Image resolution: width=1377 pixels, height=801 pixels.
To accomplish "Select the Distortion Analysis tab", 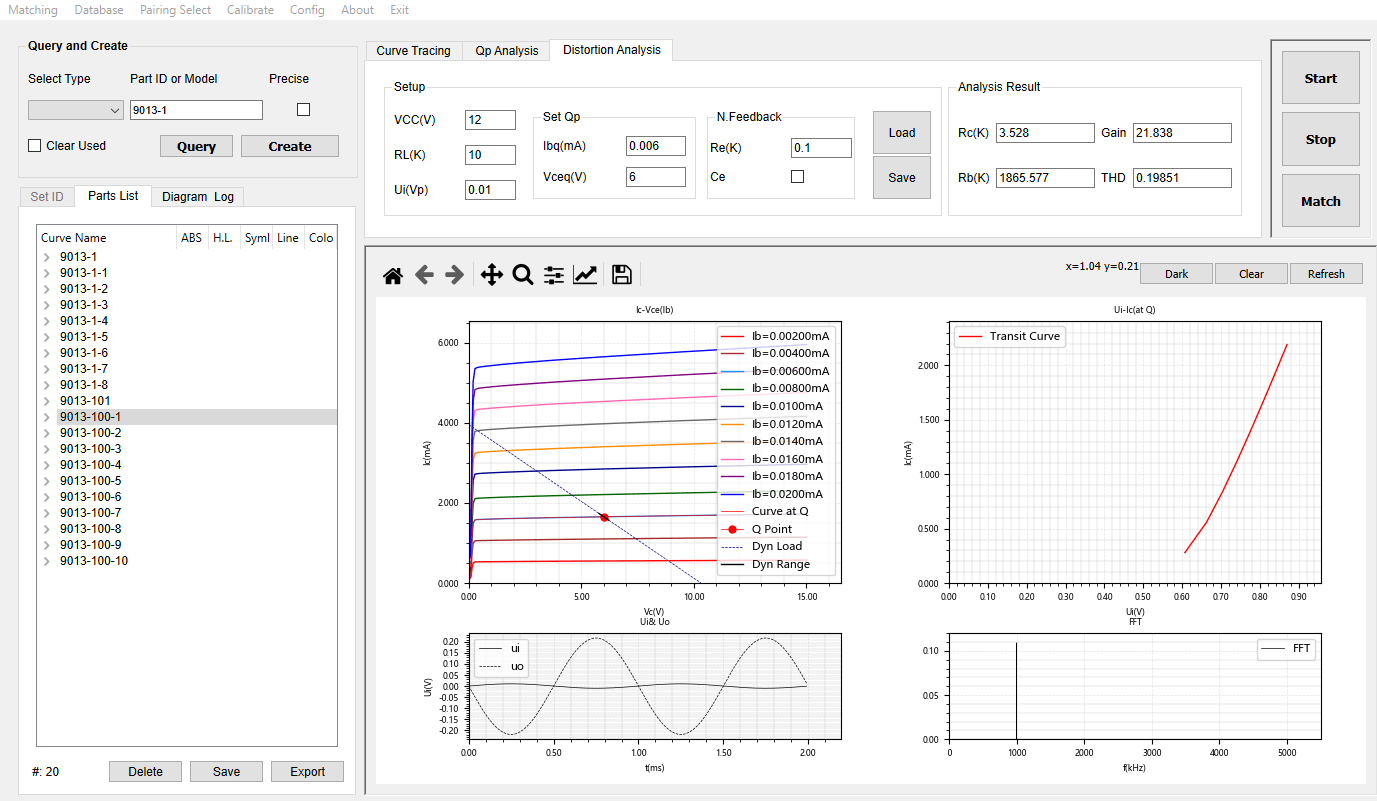I will tap(611, 50).
